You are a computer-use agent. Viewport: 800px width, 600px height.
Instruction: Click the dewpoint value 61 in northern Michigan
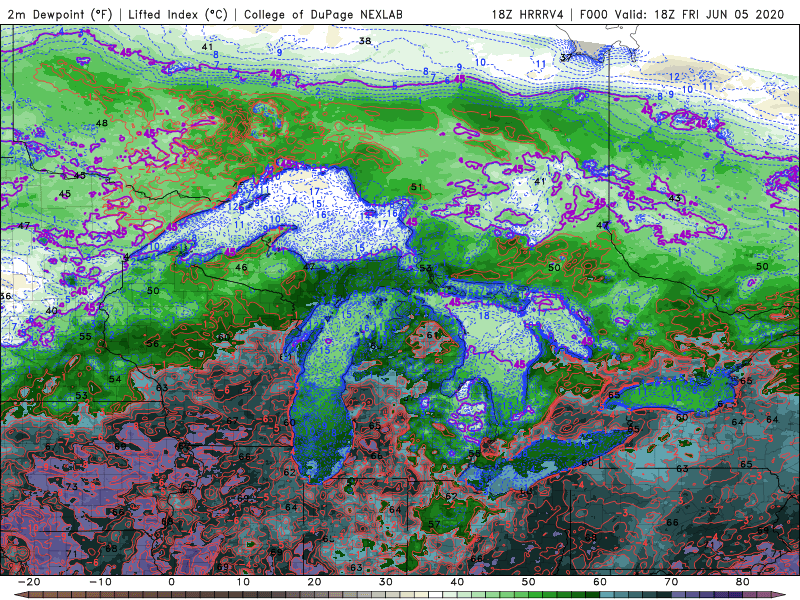[433, 335]
